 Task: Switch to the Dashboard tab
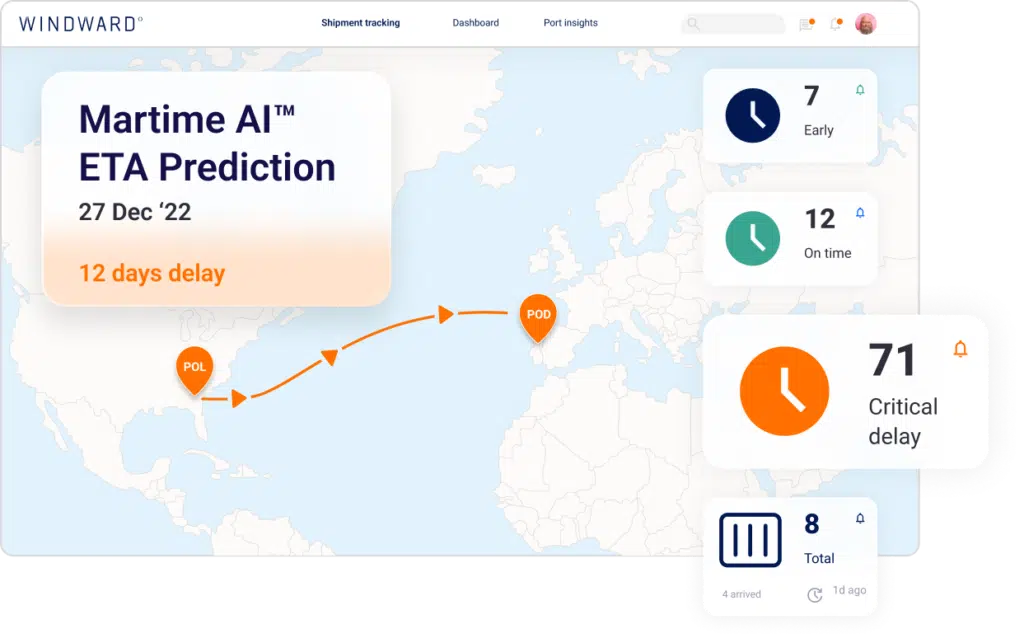tap(475, 23)
